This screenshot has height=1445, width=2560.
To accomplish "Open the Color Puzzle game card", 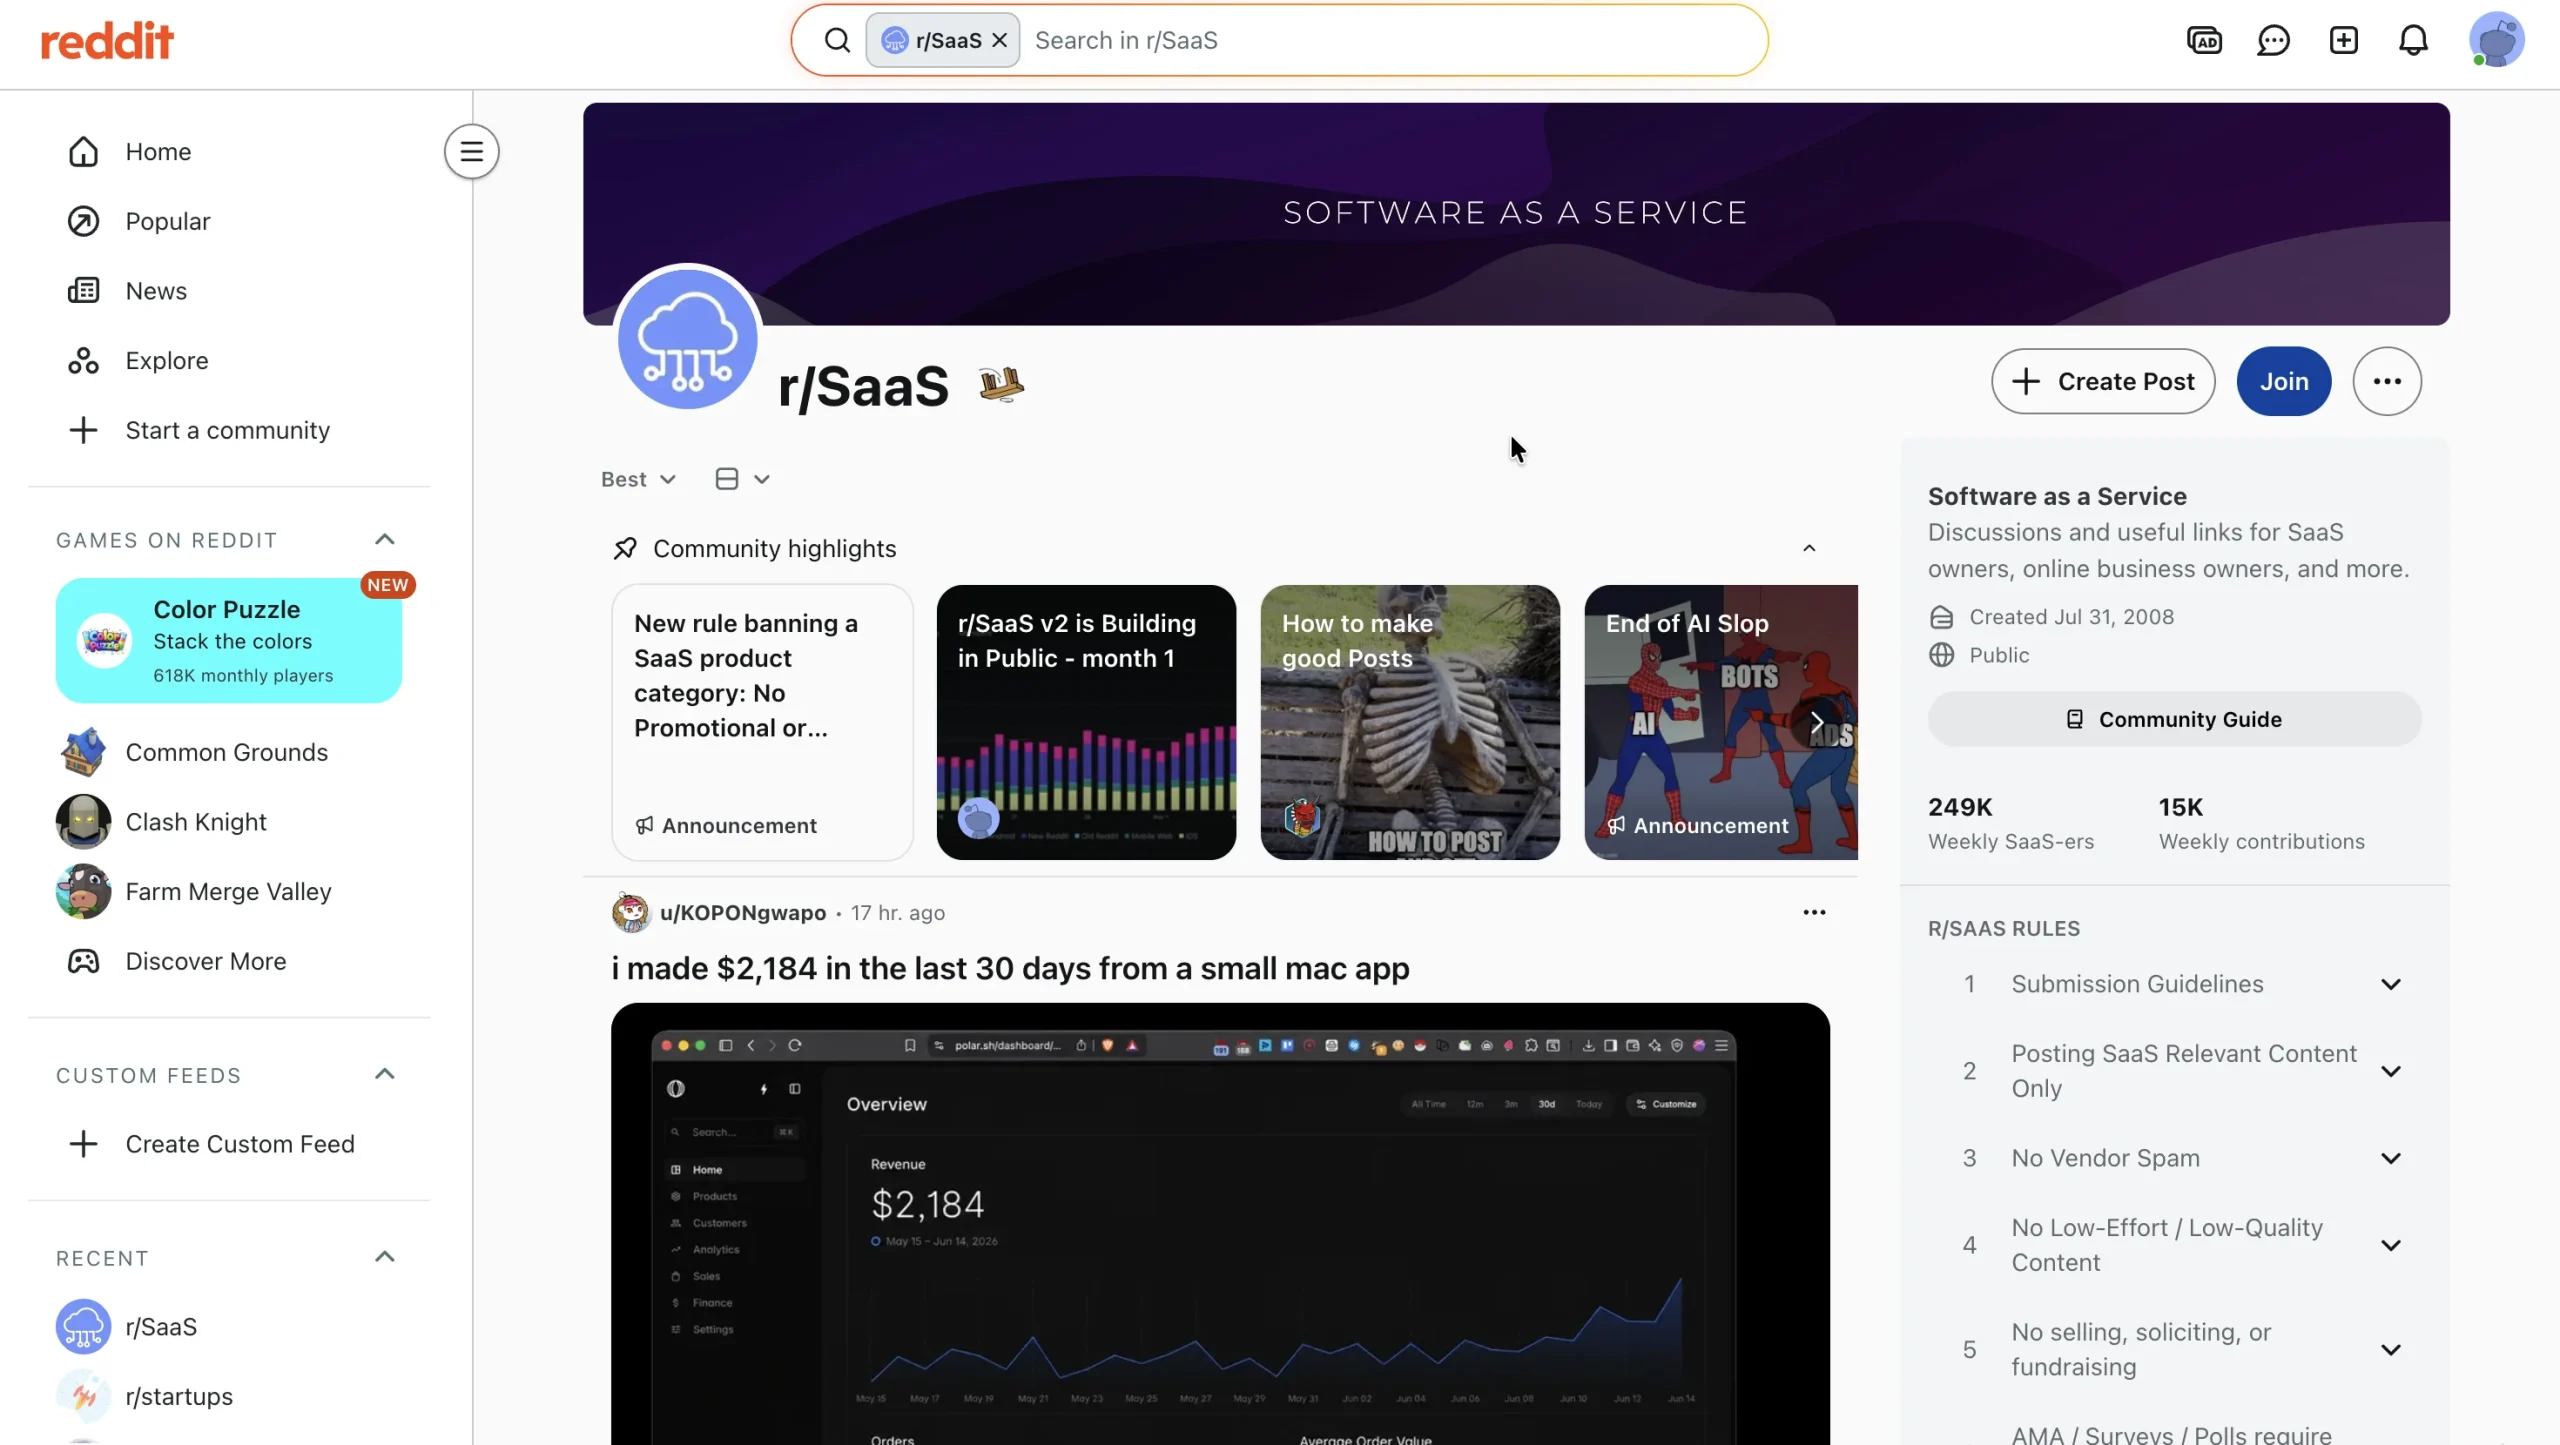I will [x=229, y=641].
